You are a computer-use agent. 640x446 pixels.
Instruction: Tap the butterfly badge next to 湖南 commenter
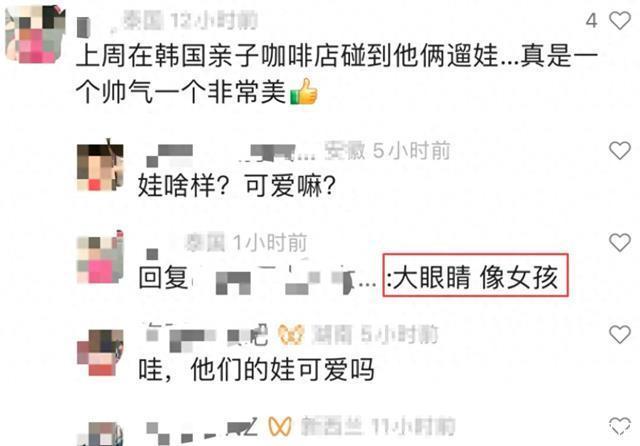point(291,335)
